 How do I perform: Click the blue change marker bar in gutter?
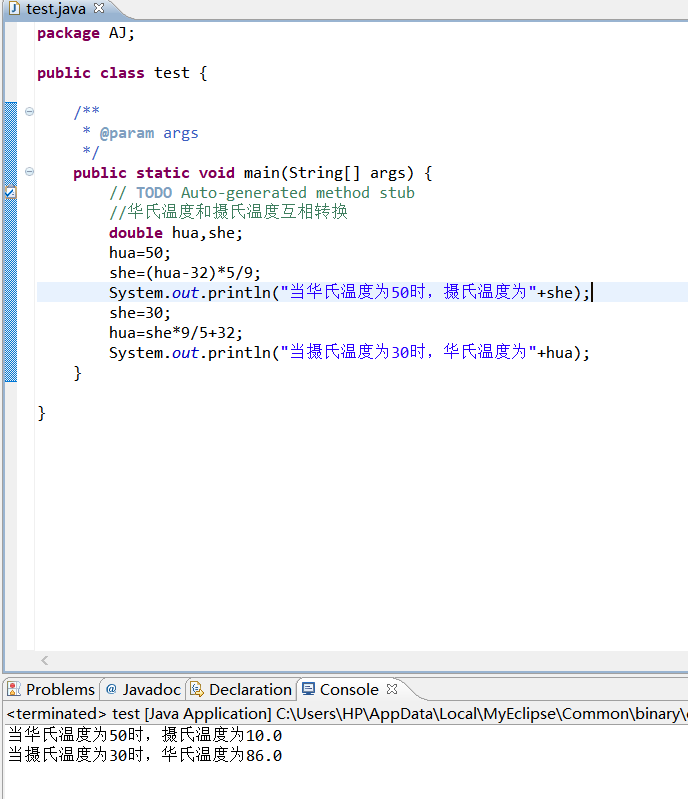pos(11,242)
